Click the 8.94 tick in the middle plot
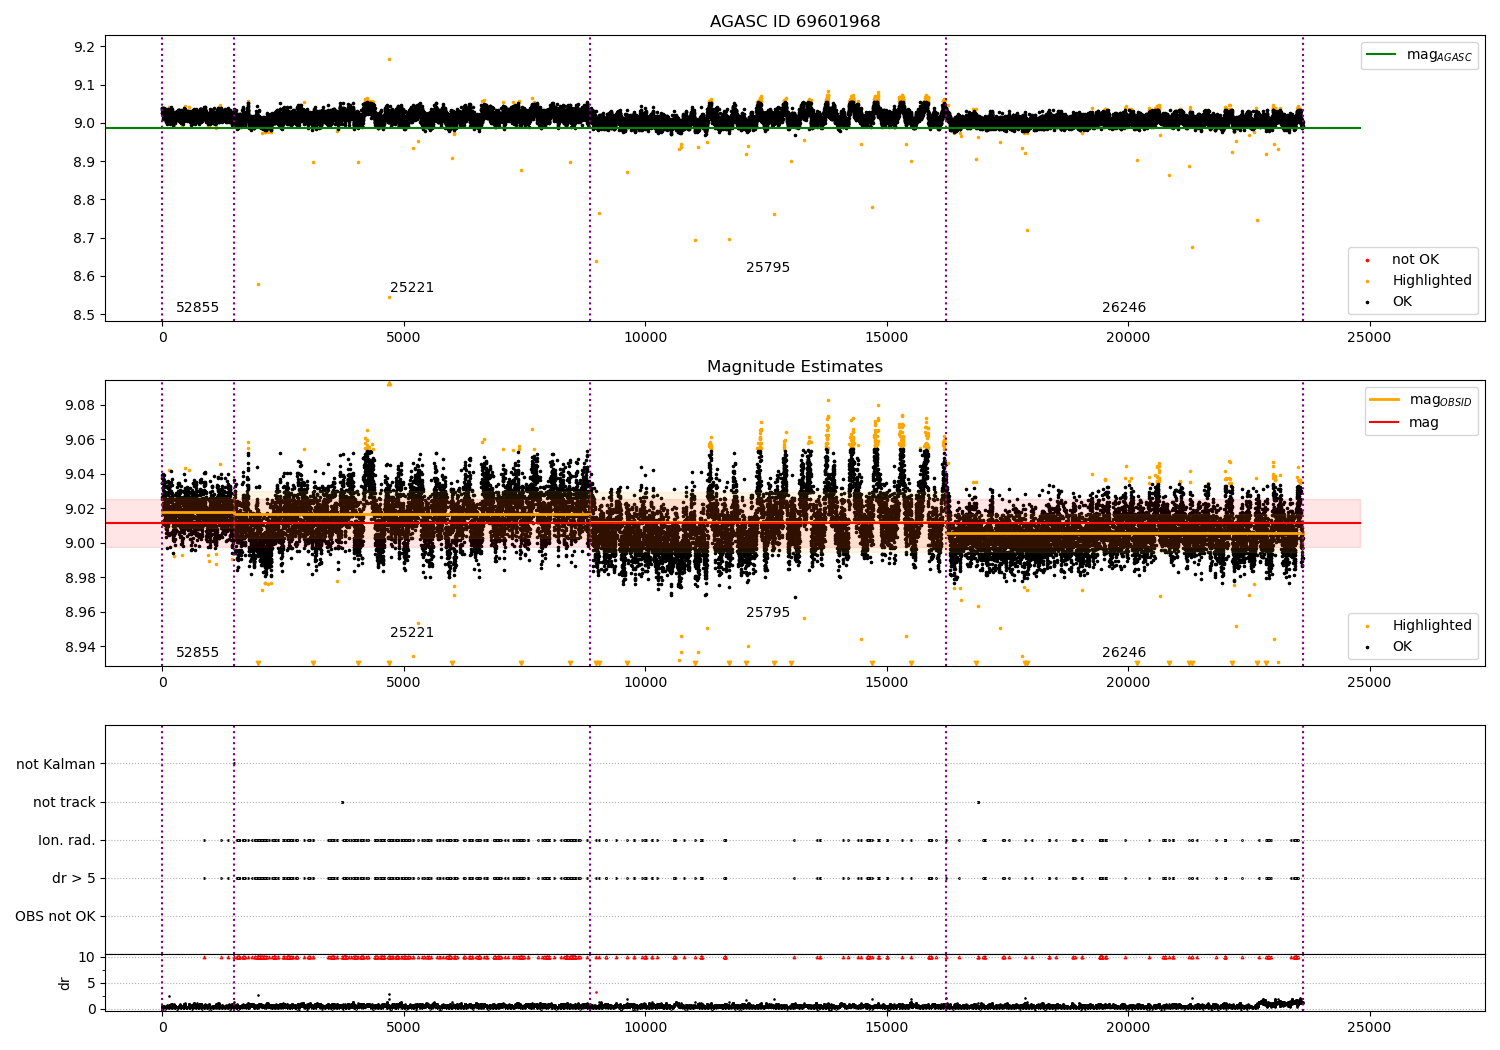 [x=80, y=648]
